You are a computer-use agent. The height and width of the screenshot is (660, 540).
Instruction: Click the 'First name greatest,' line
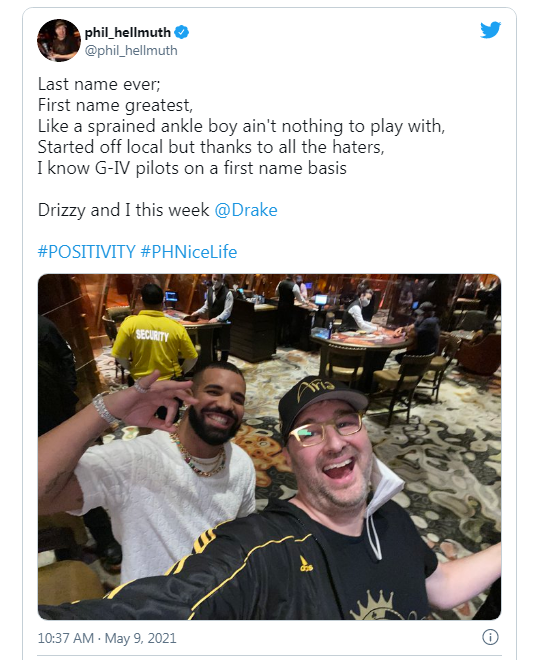tap(115, 105)
